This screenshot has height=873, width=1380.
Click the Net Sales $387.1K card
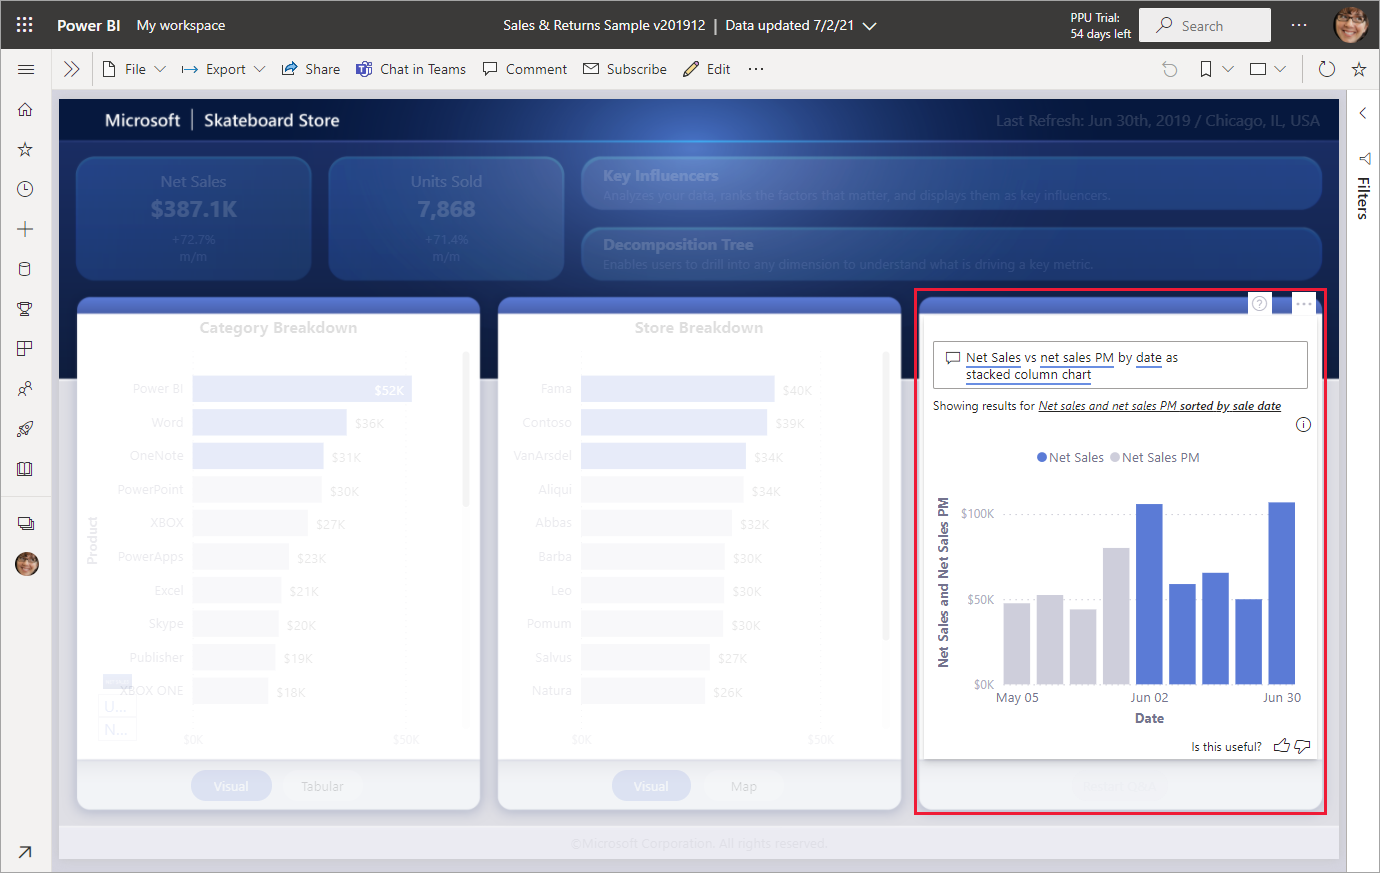pyautogui.click(x=194, y=218)
